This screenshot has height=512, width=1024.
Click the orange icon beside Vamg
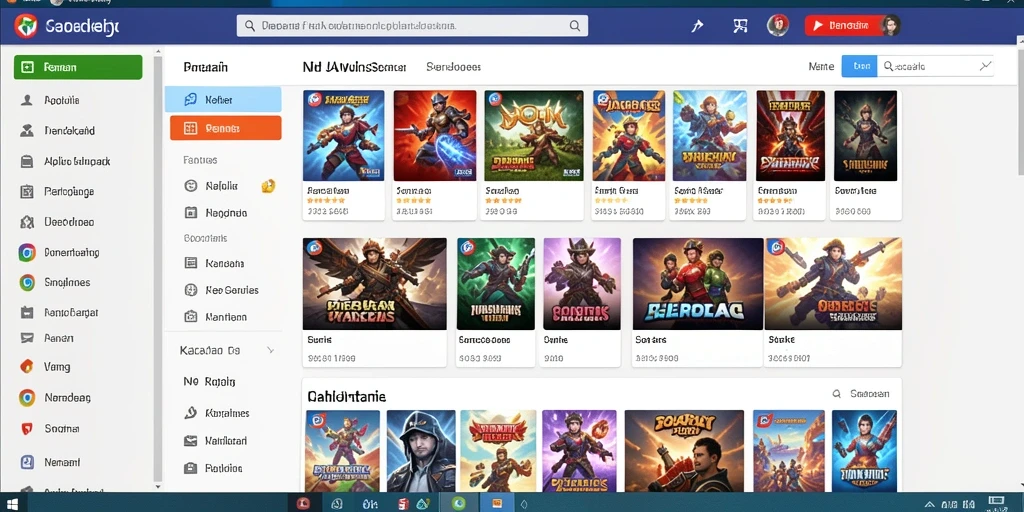point(27,366)
